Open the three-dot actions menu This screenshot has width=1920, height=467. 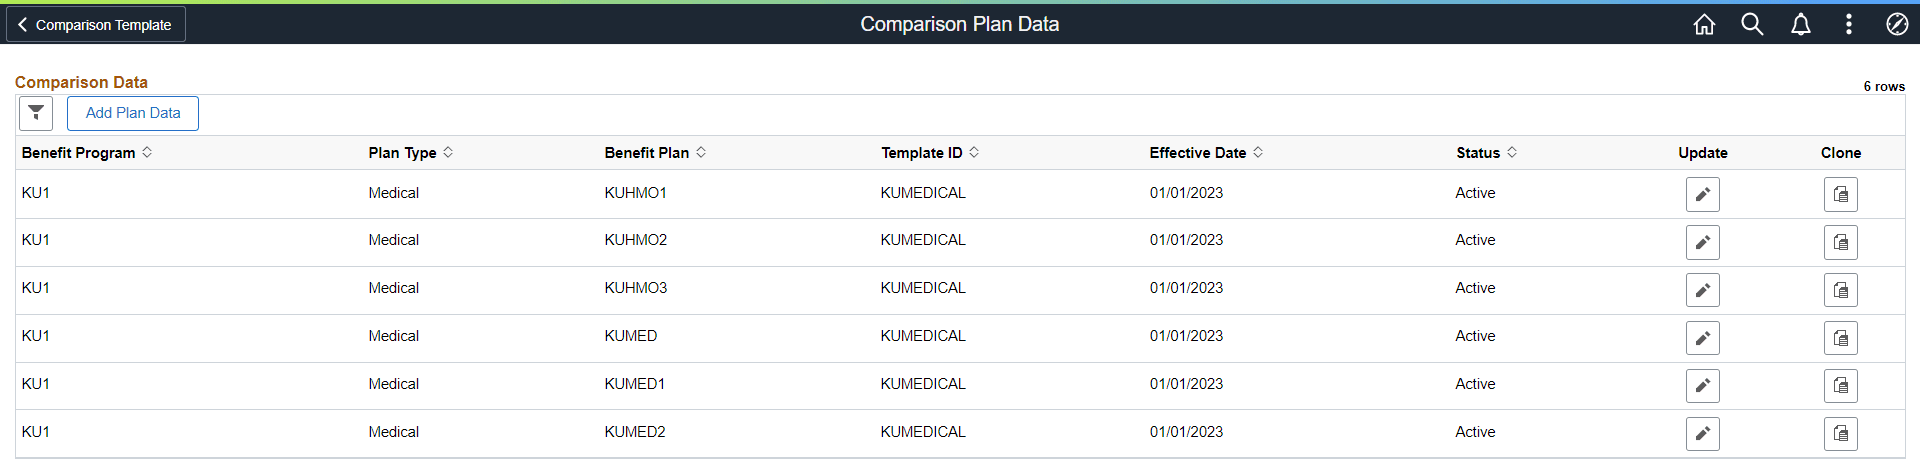[1848, 24]
